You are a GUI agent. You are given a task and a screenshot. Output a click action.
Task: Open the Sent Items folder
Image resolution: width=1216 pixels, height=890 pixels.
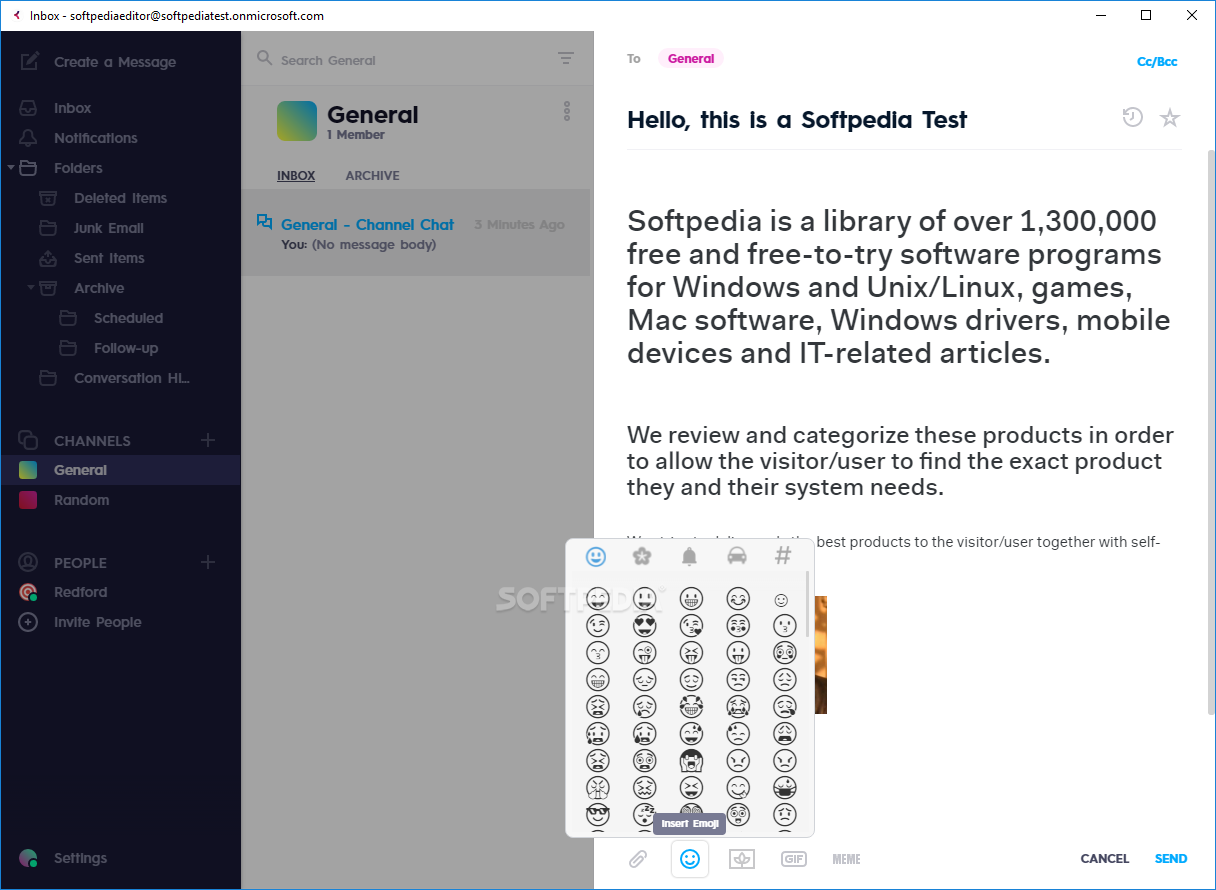109,258
